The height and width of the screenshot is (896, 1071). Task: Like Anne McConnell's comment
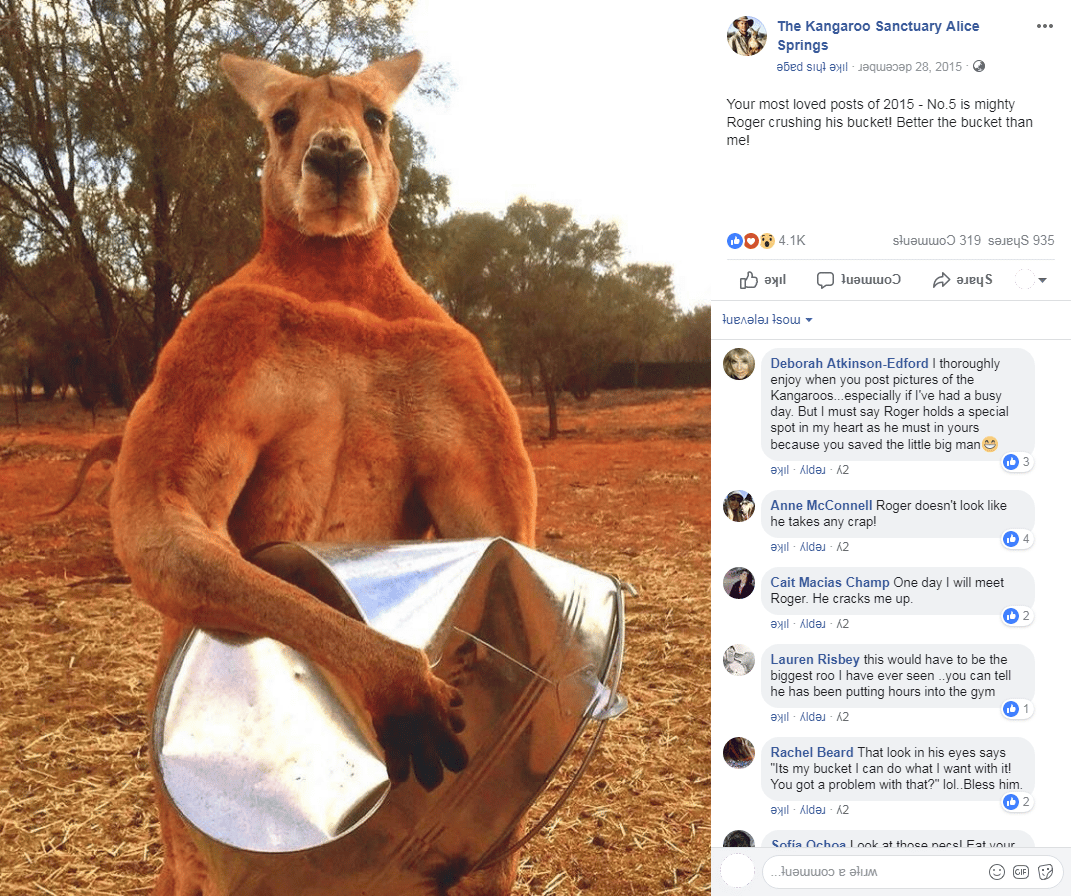(x=779, y=547)
